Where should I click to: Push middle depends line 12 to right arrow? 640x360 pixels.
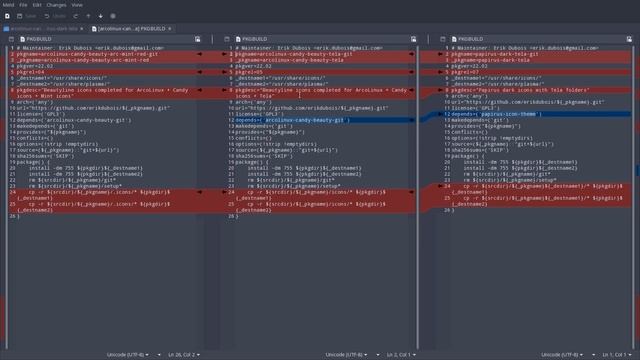pyautogui.click(x=411, y=120)
